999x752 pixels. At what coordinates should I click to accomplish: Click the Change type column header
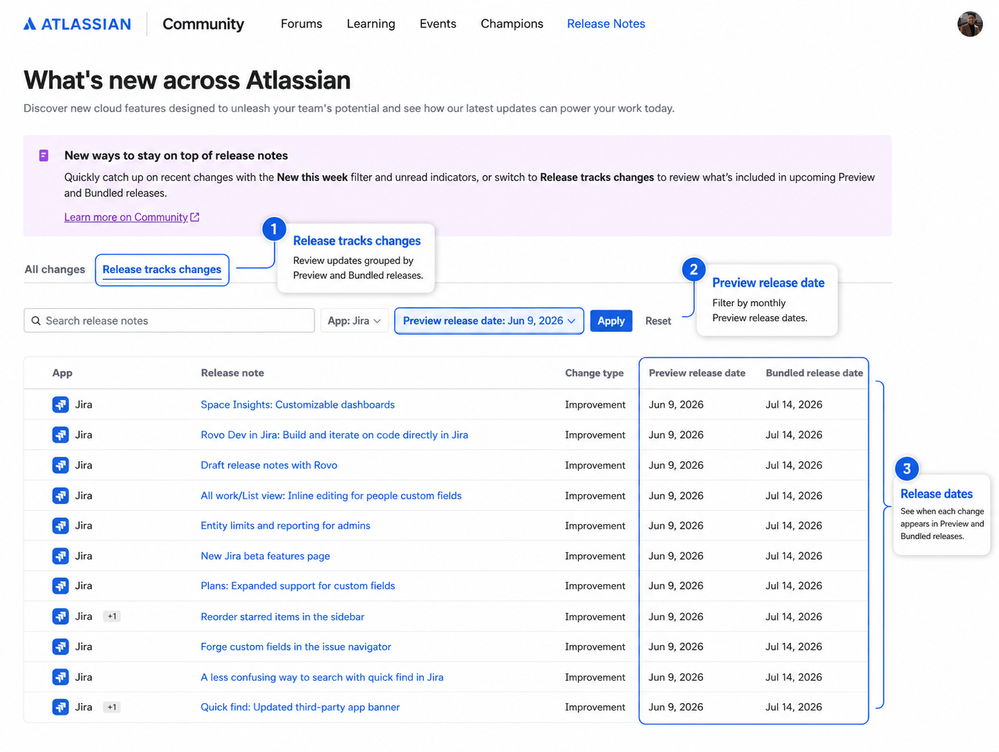pos(594,373)
